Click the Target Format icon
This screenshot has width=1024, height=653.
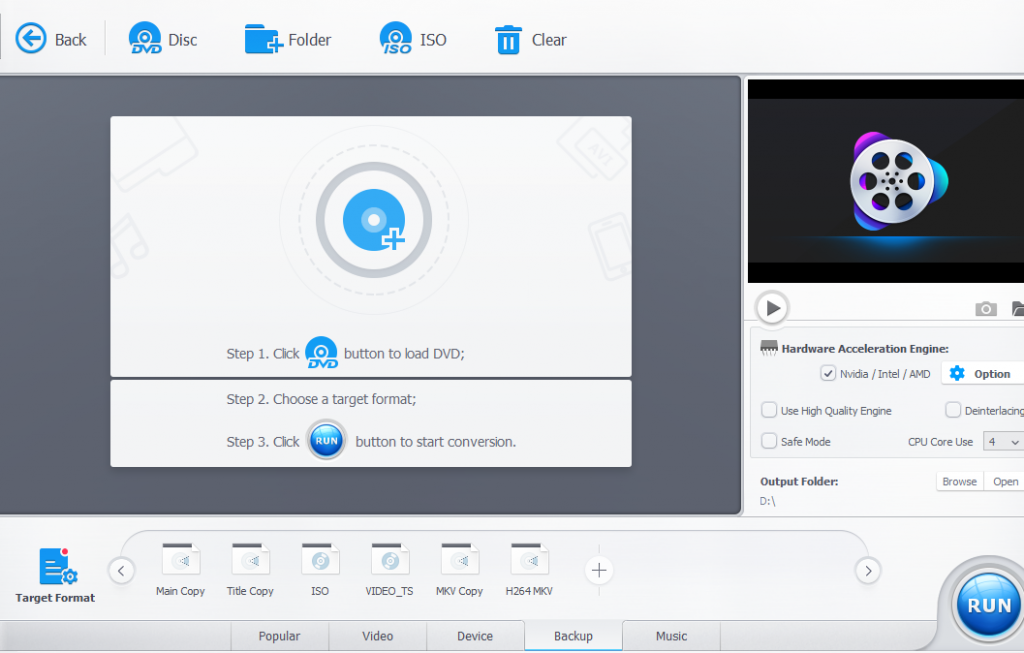[56, 575]
